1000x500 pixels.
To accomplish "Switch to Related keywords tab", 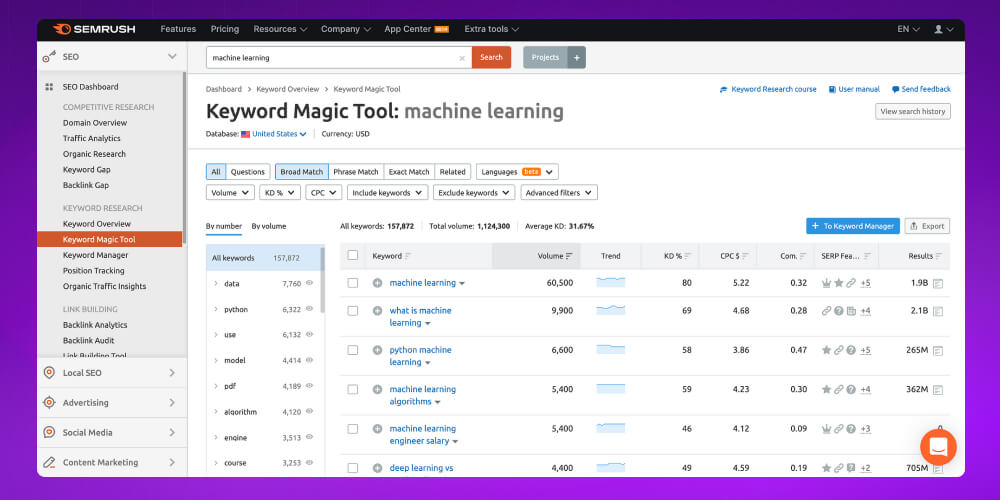I will click(x=452, y=172).
